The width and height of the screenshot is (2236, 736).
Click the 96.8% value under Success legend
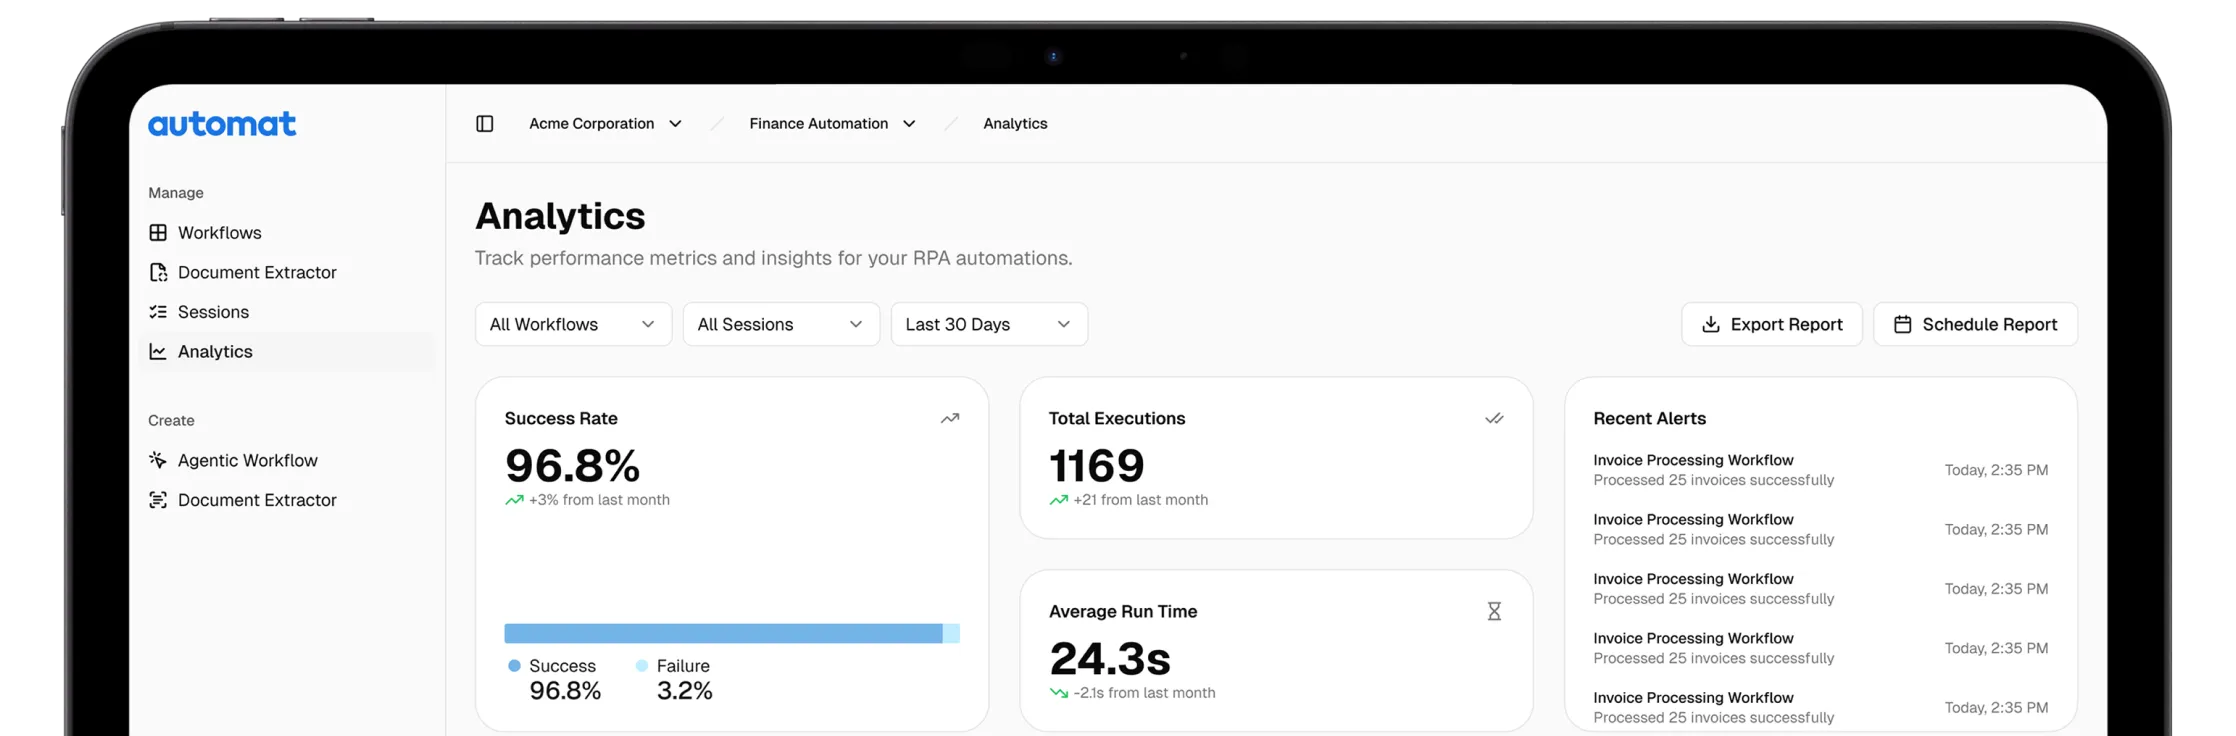tap(565, 690)
